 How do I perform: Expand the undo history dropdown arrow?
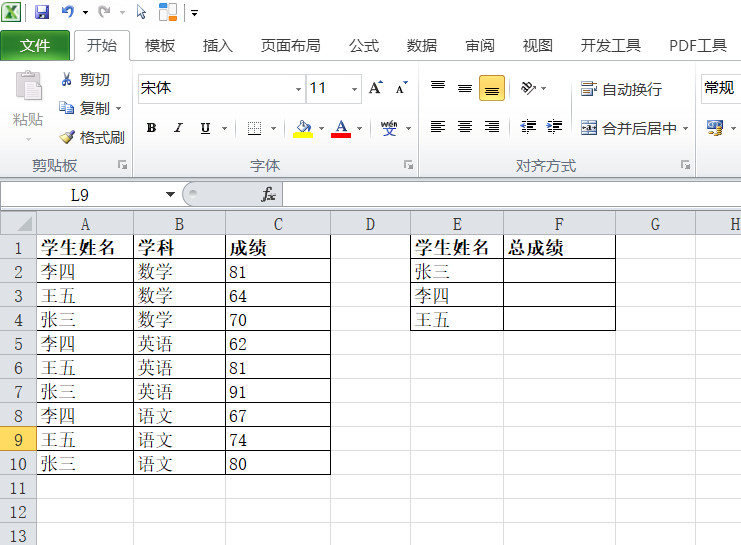click(85, 12)
